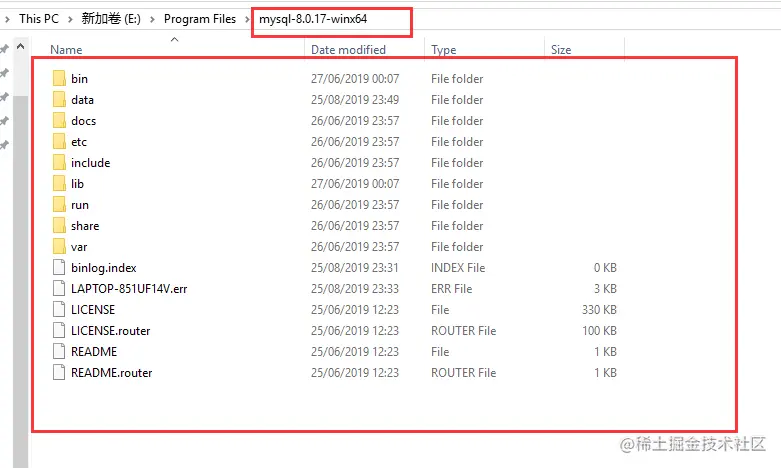Click This PC in the address bar
Image resolution: width=781 pixels, height=468 pixels.
39,19
